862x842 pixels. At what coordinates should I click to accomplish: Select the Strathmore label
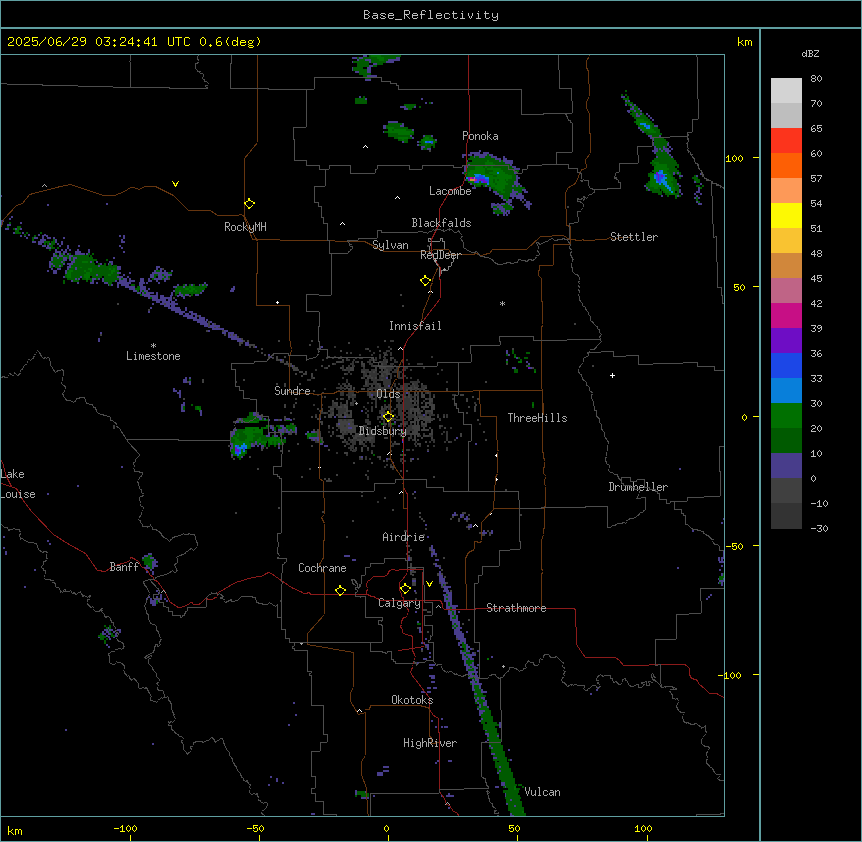click(x=516, y=608)
